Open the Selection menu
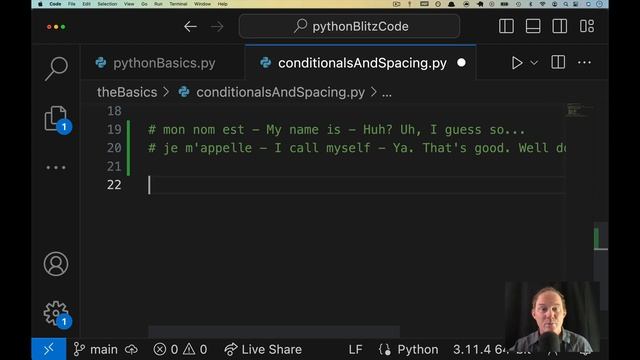 point(107,4)
